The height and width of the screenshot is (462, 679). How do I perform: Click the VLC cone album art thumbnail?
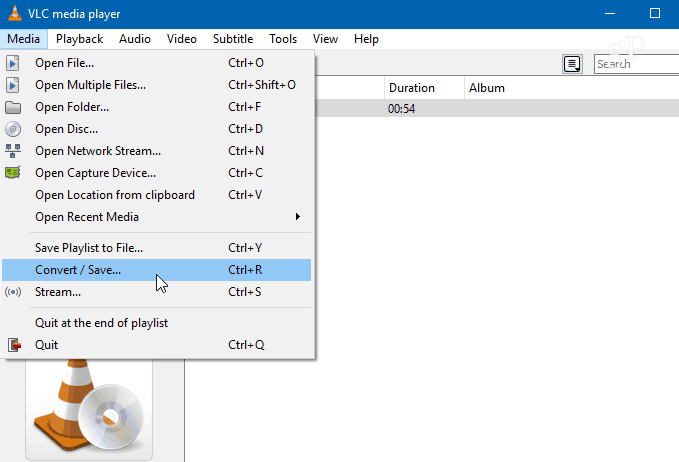click(89, 409)
